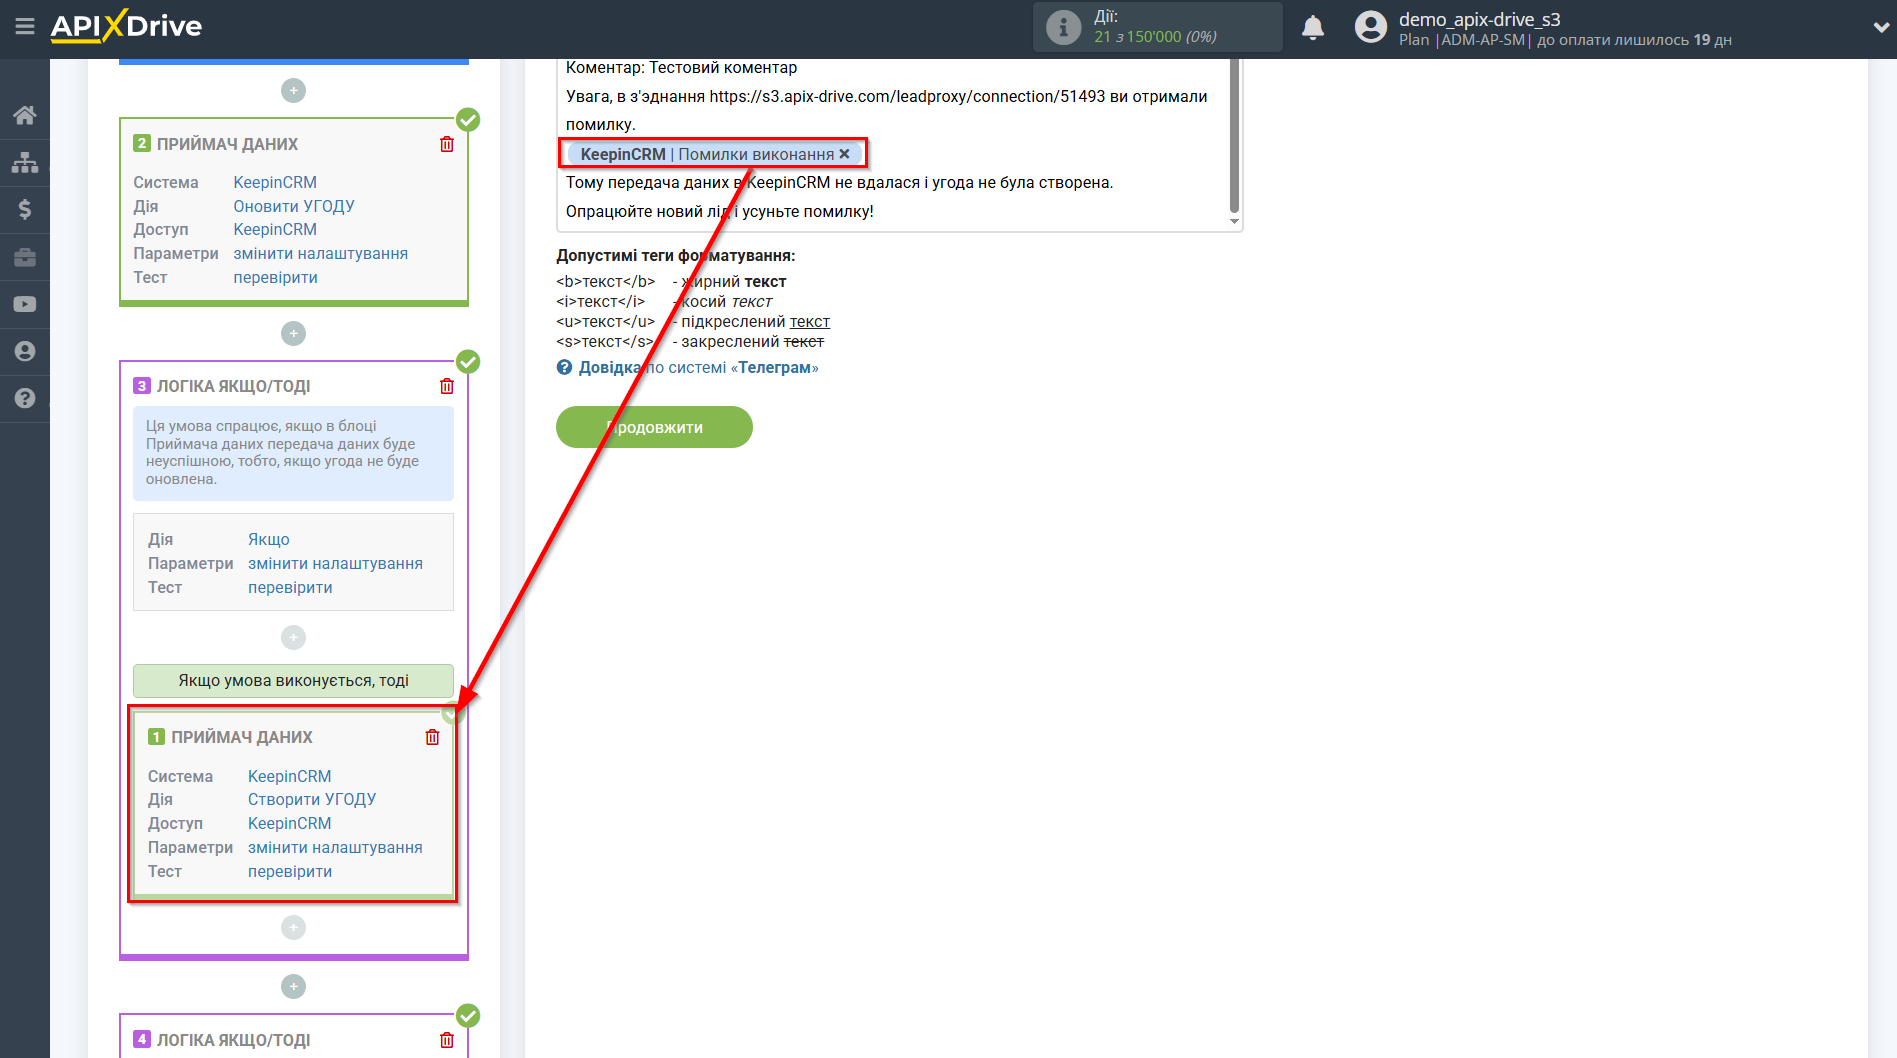1897x1058 pixels.
Task: Delete block 2 ПРИЙМАЧ ДАНИХ with the trash icon
Action: (447, 144)
